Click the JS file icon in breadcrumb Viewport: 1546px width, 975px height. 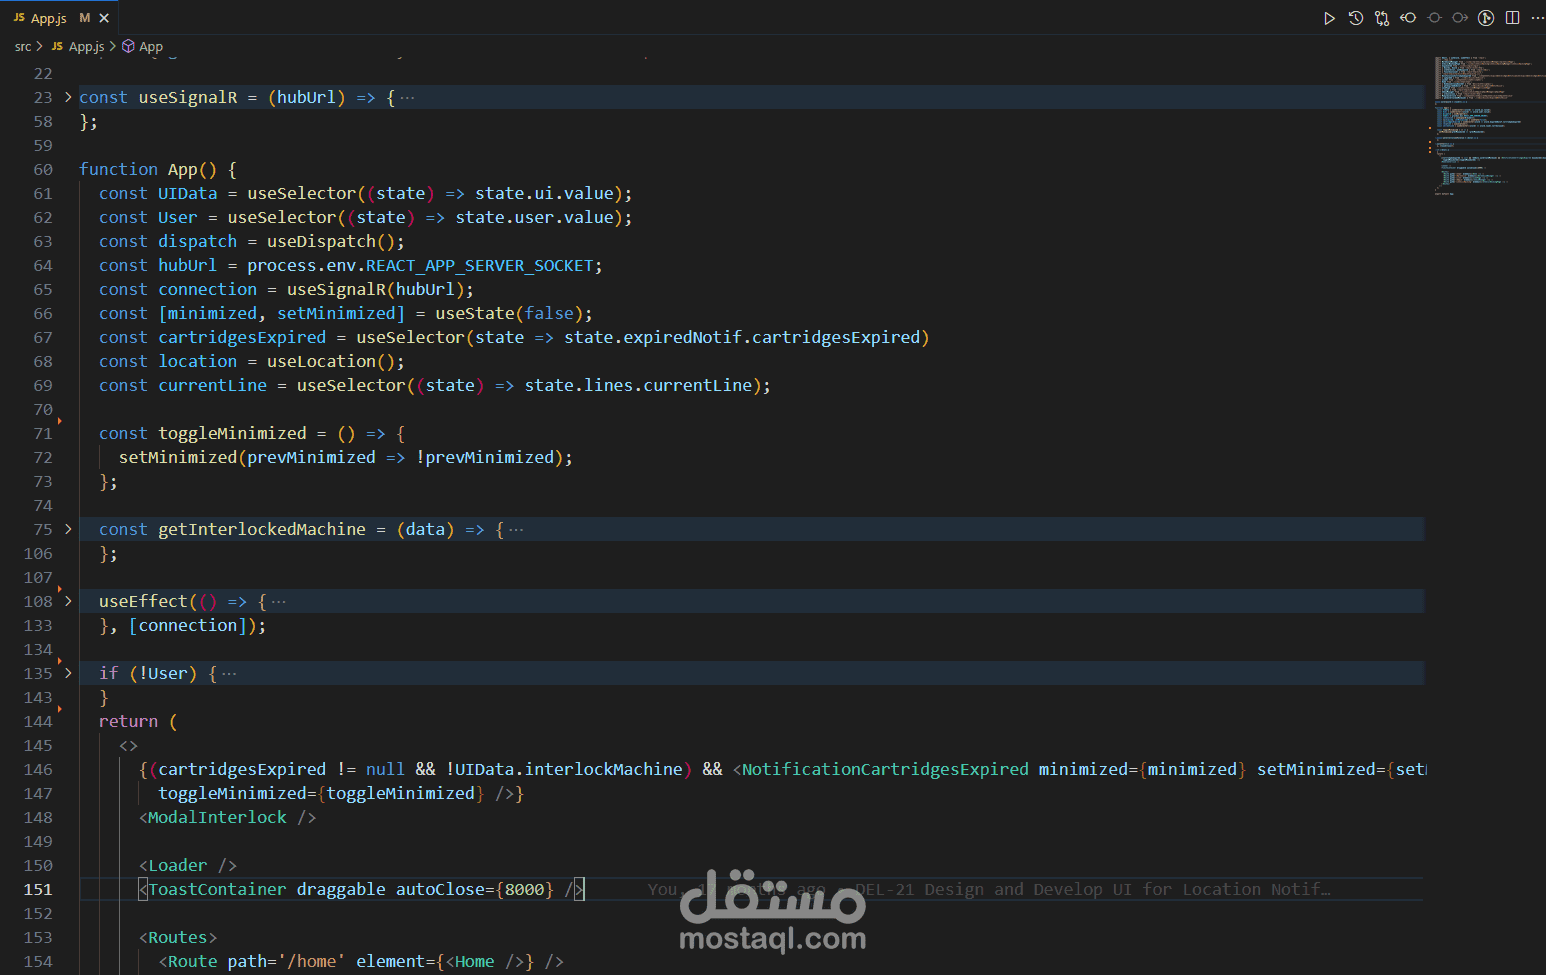(57, 46)
